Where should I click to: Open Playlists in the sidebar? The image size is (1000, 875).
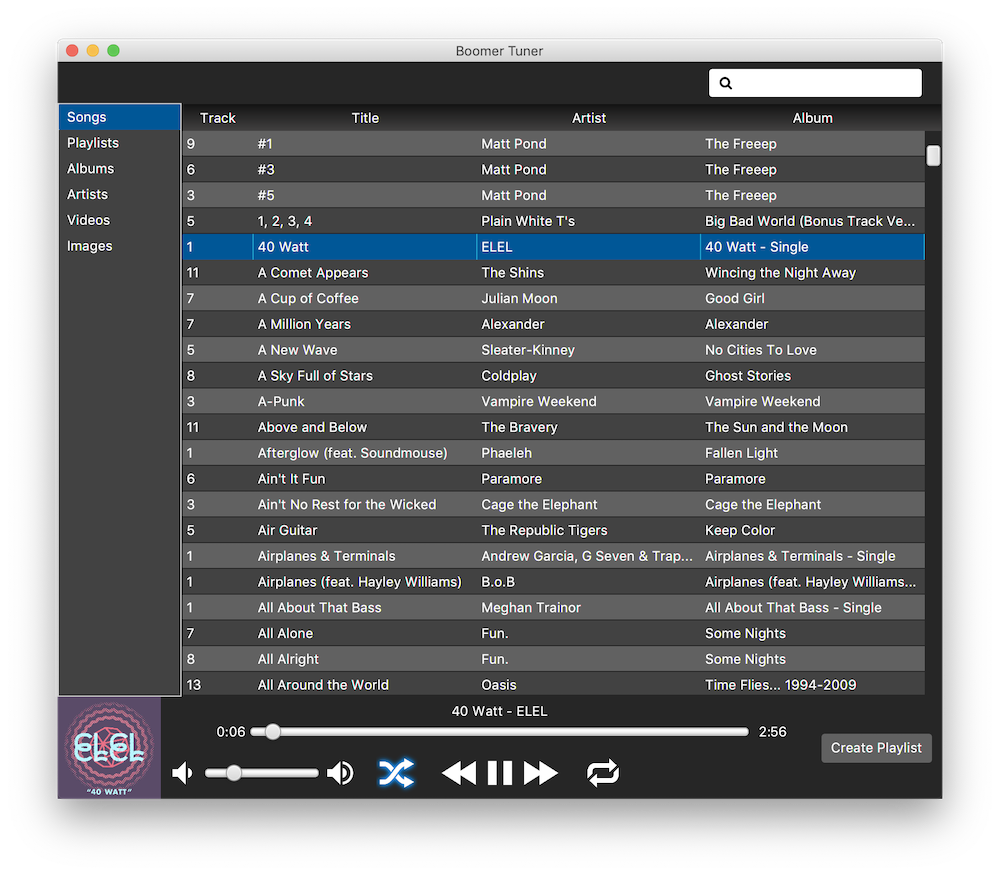[x=119, y=143]
